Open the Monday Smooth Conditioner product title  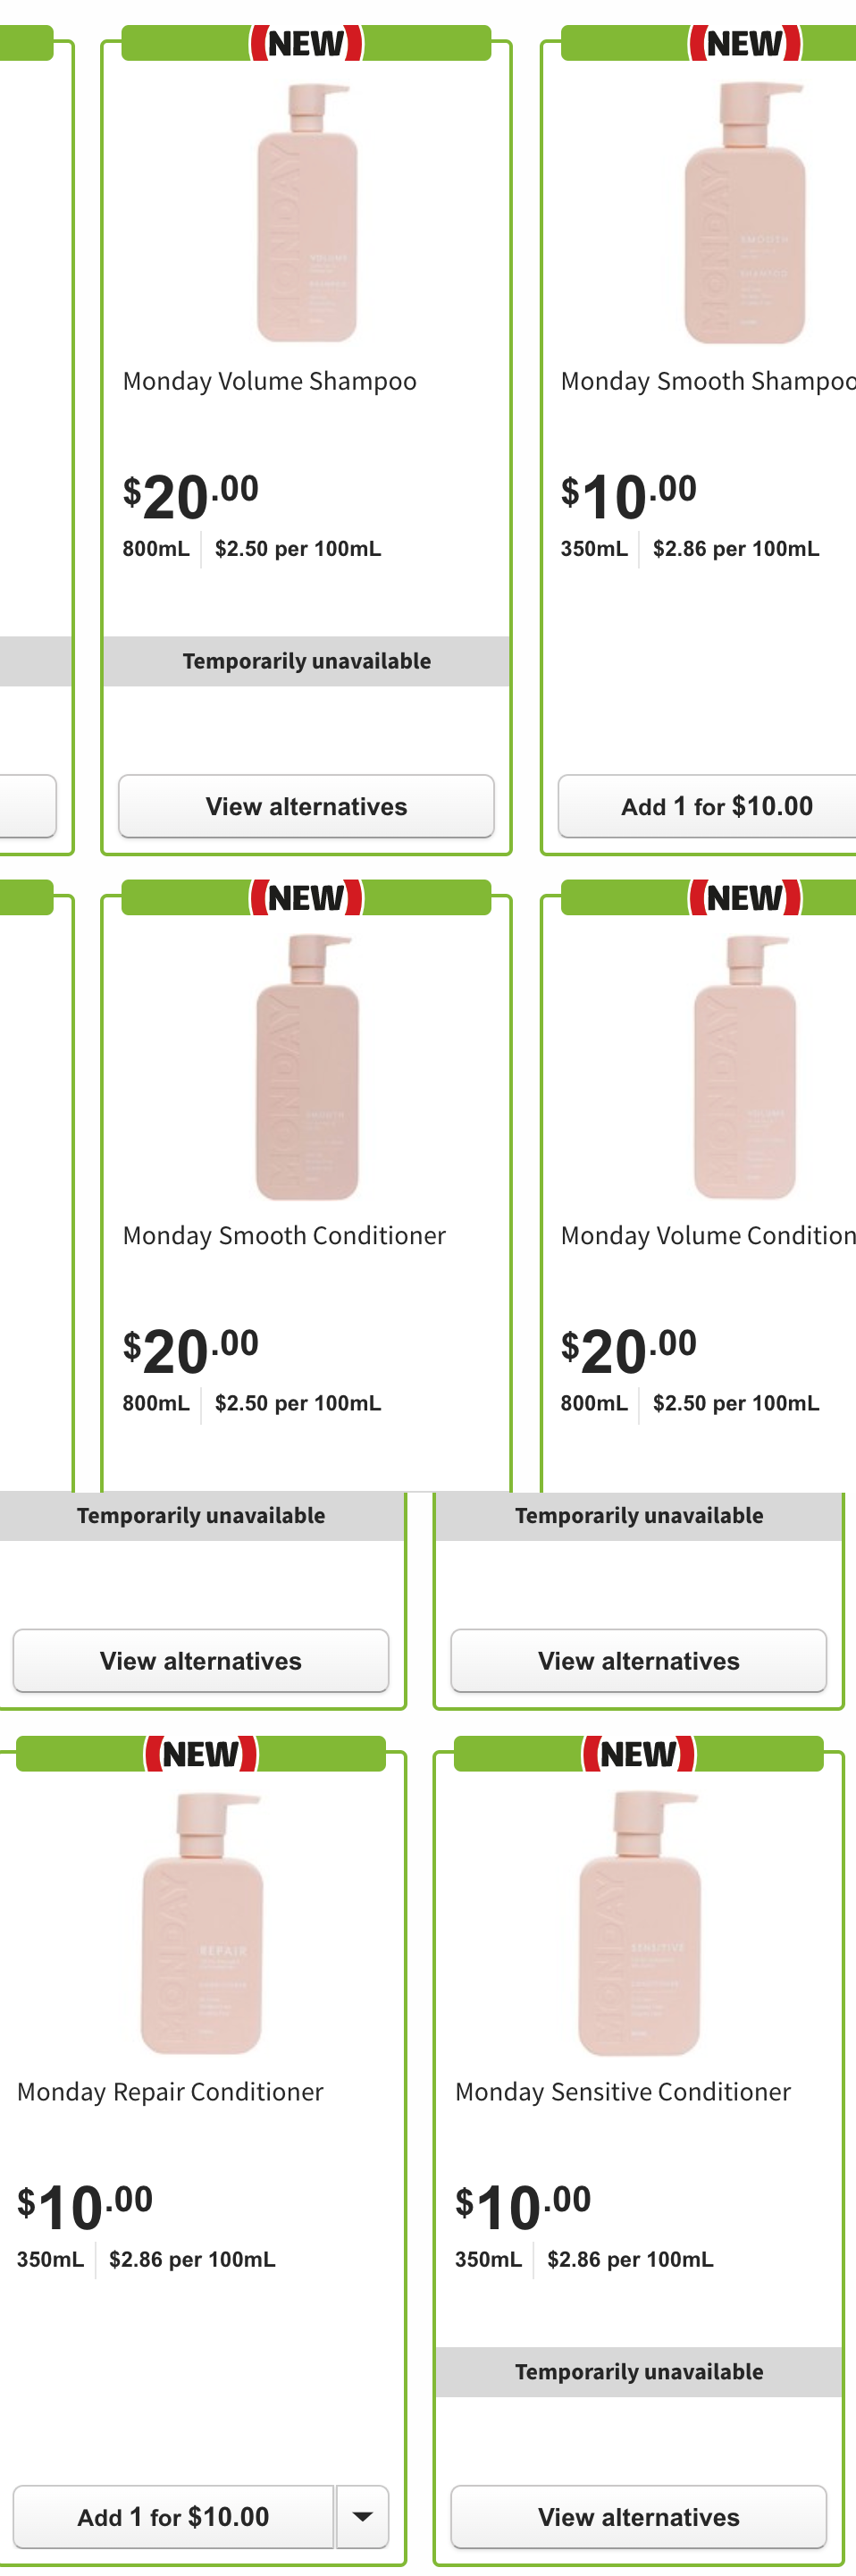[284, 1236]
